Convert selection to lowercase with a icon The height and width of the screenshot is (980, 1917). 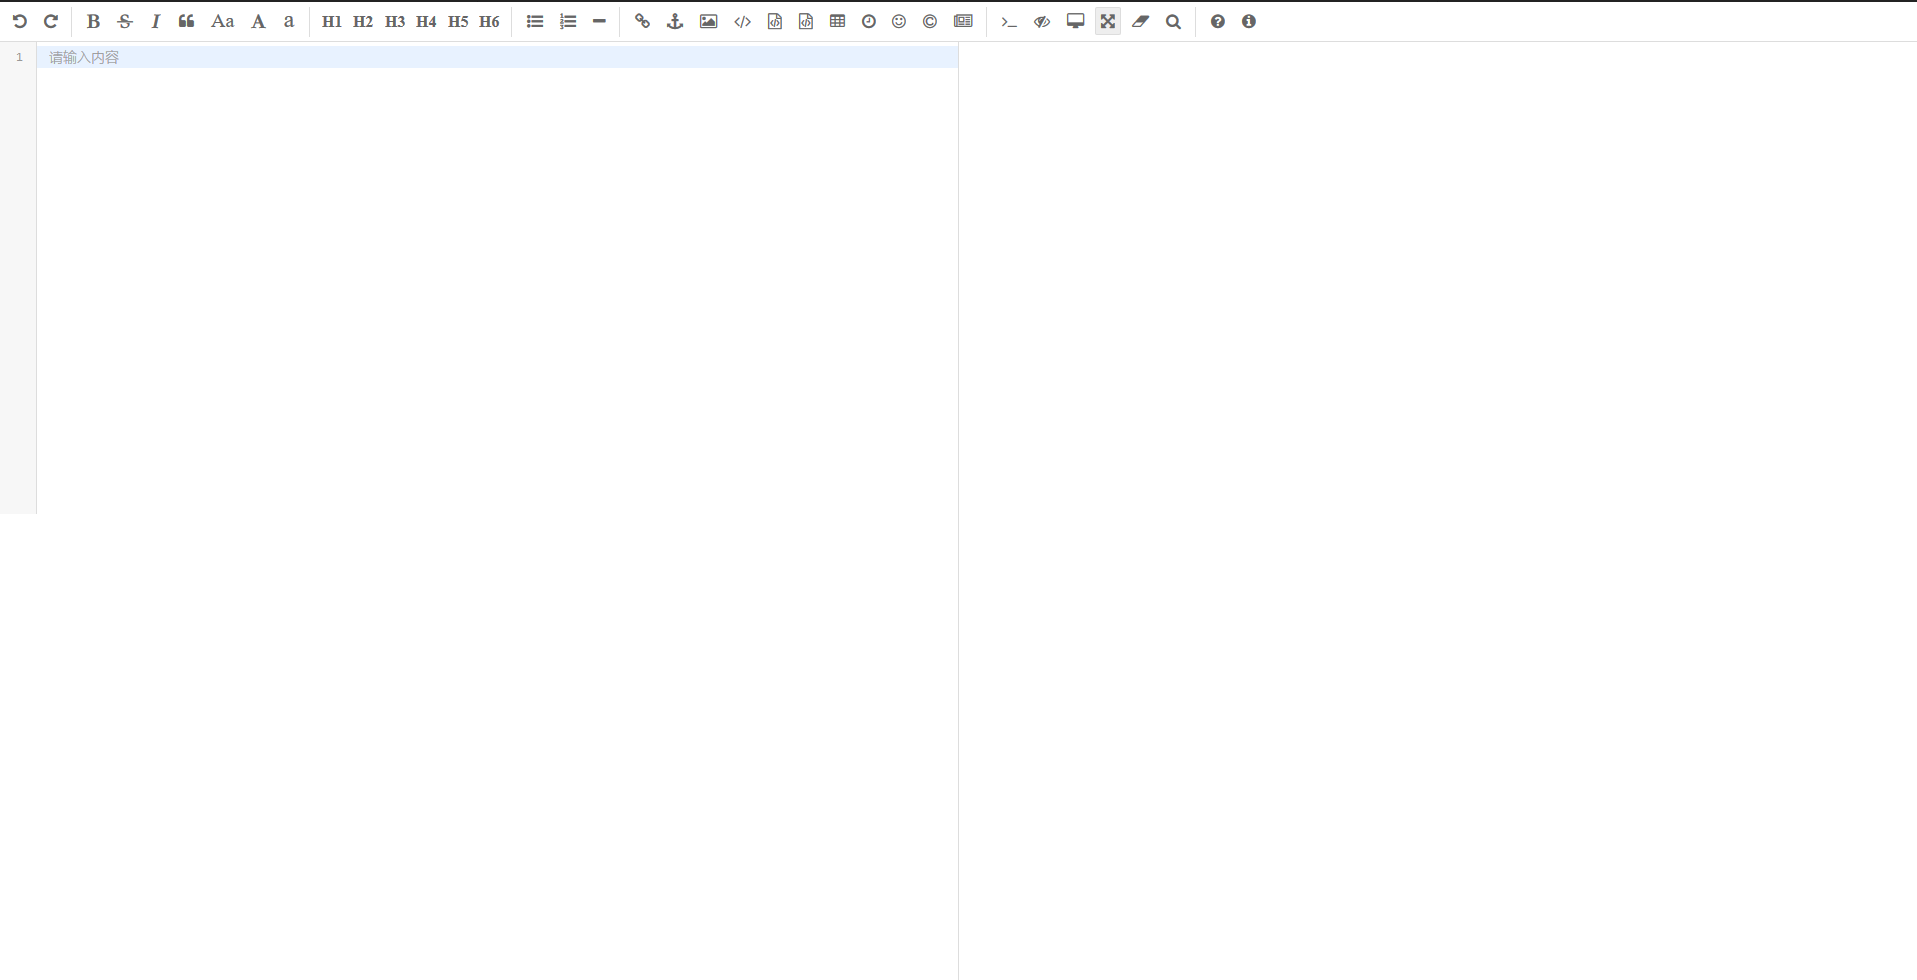coord(289,21)
